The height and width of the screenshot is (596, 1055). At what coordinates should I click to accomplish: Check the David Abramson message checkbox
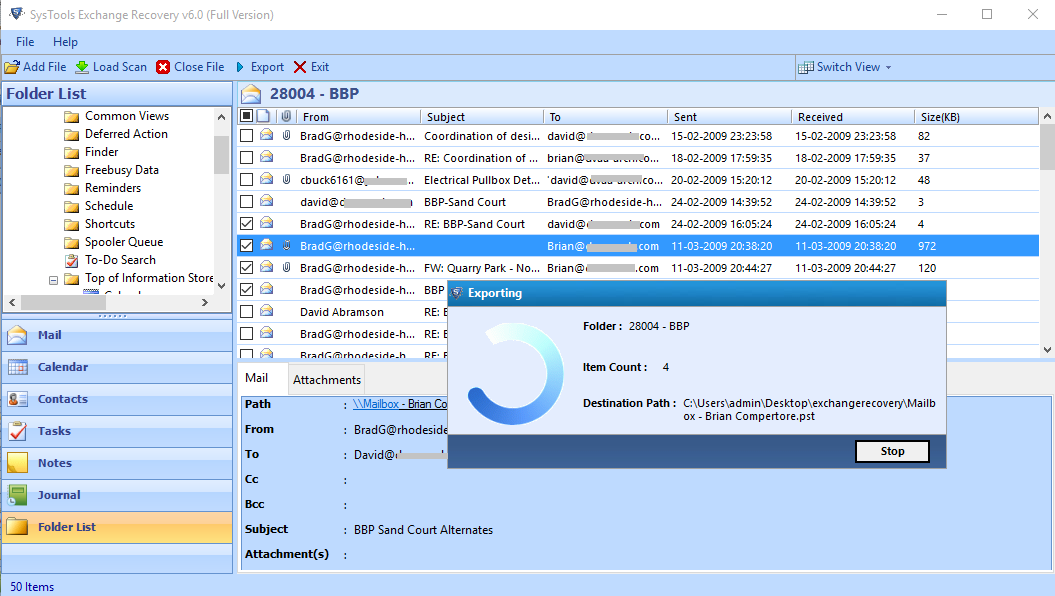click(x=246, y=311)
